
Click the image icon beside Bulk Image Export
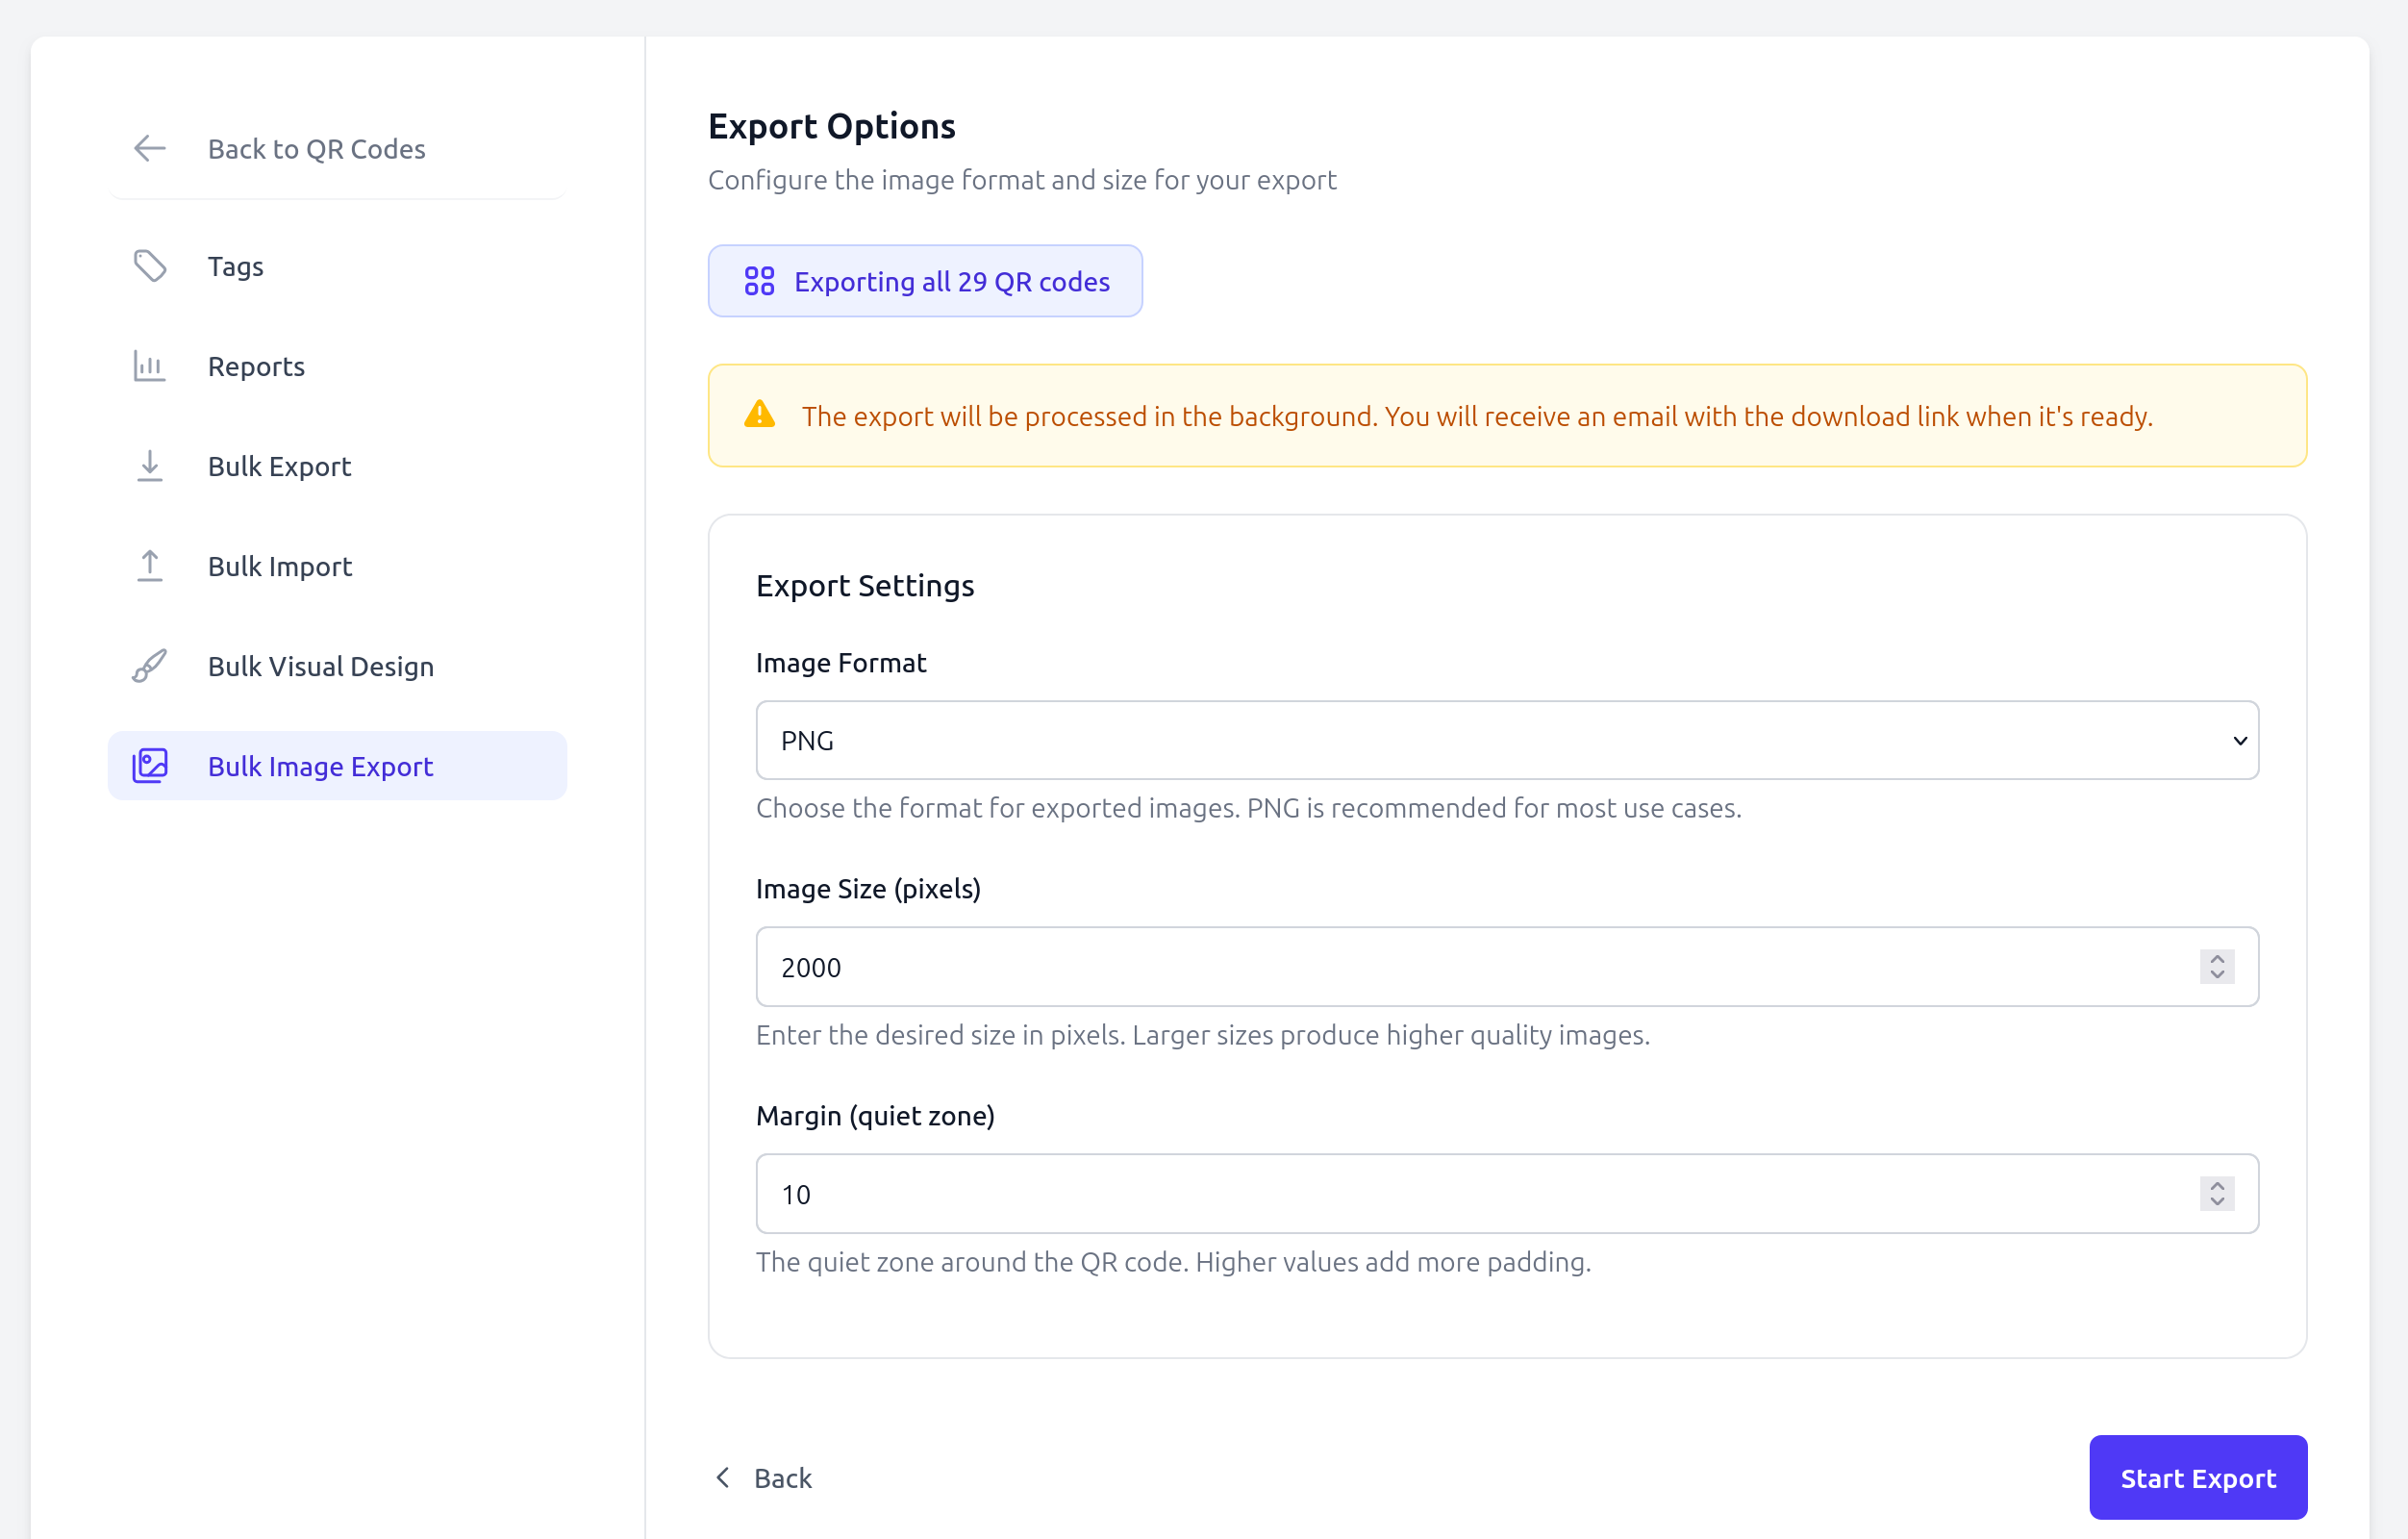[x=149, y=766]
